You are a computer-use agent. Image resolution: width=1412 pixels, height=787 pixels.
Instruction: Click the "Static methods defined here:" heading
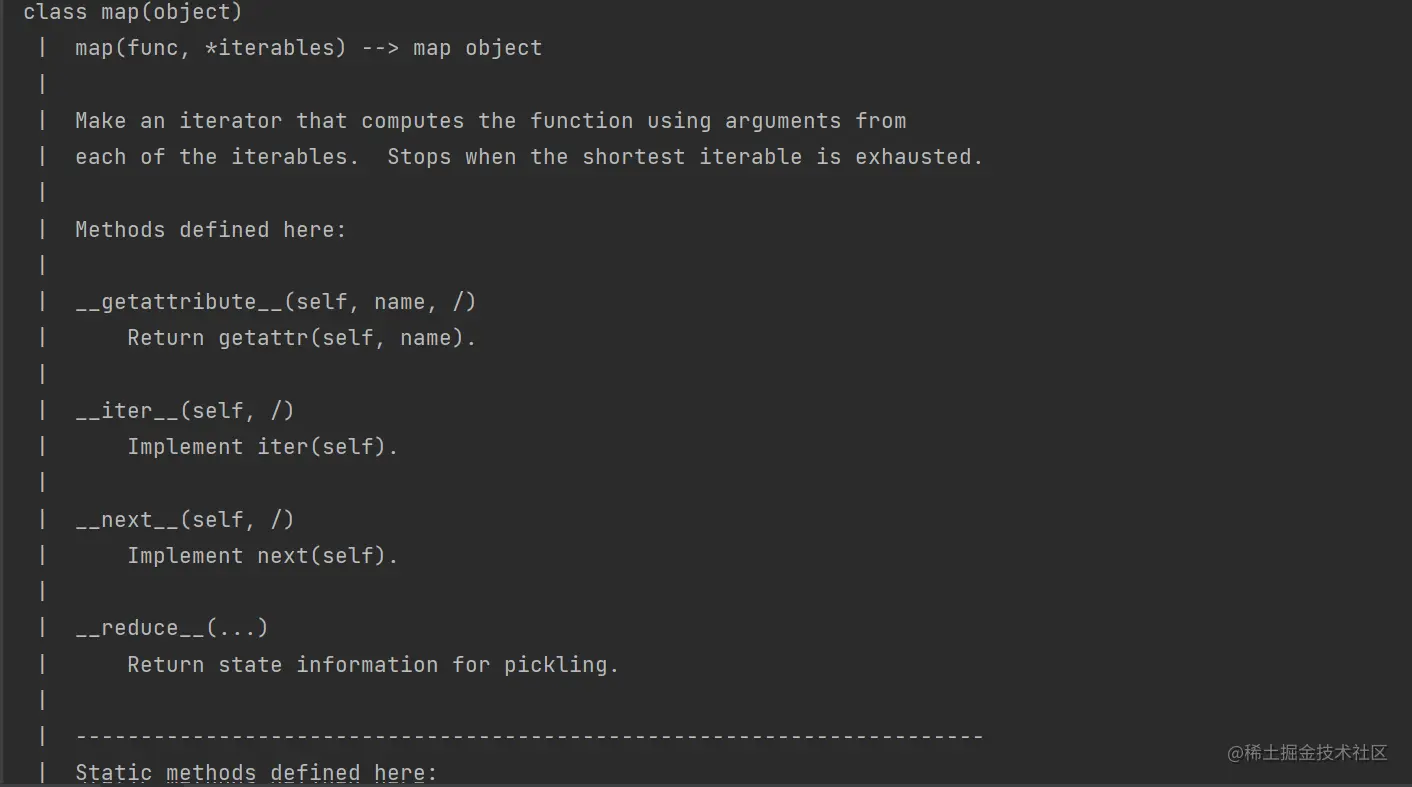256,773
